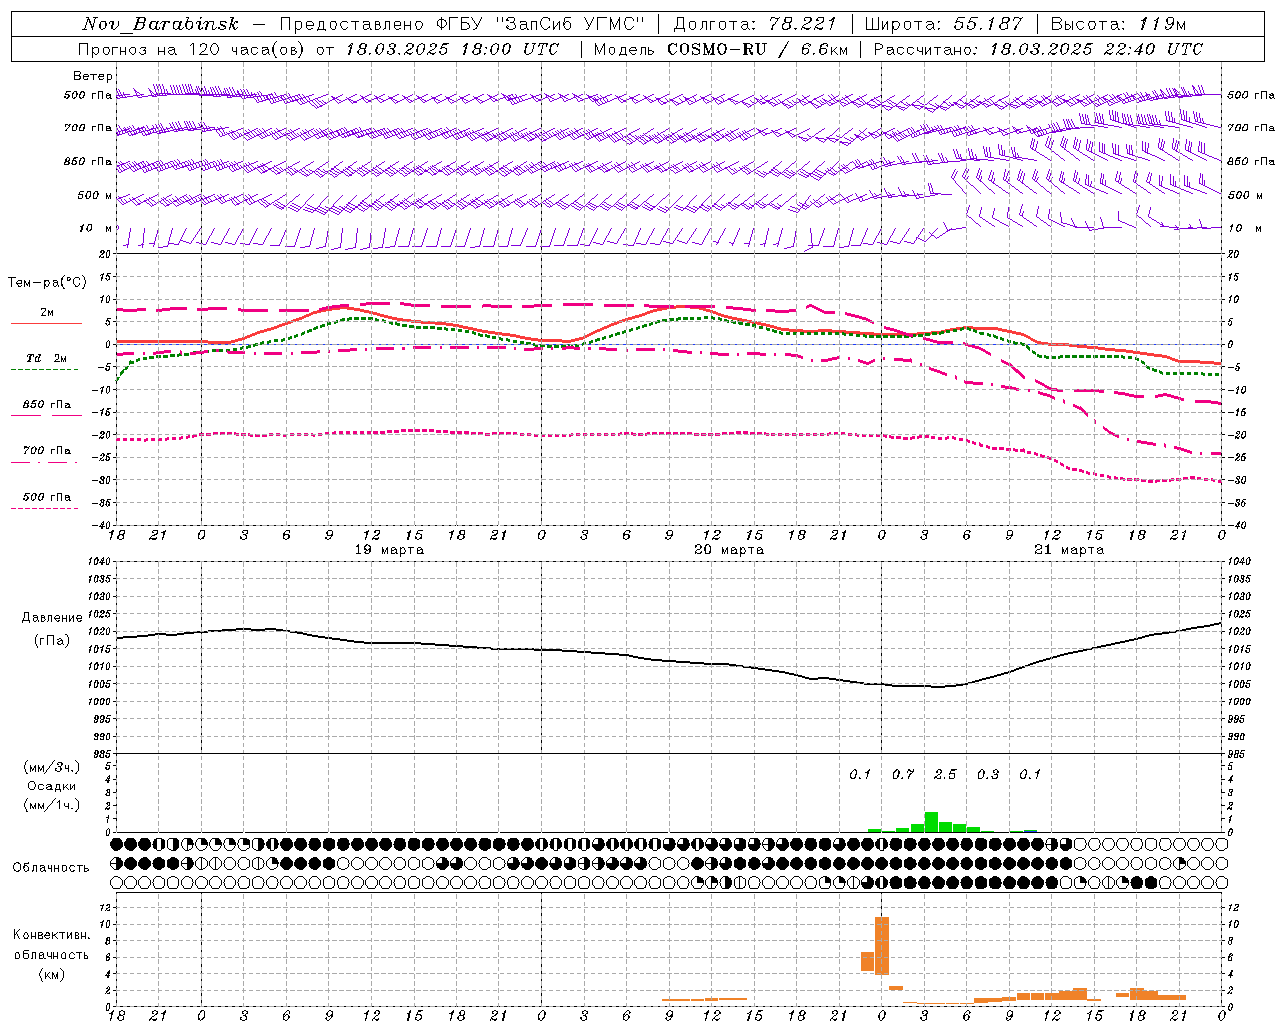Select the 'Долгота: 78.221' header field
This screenshot has width=1280, height=1024.
click(755, 24)
